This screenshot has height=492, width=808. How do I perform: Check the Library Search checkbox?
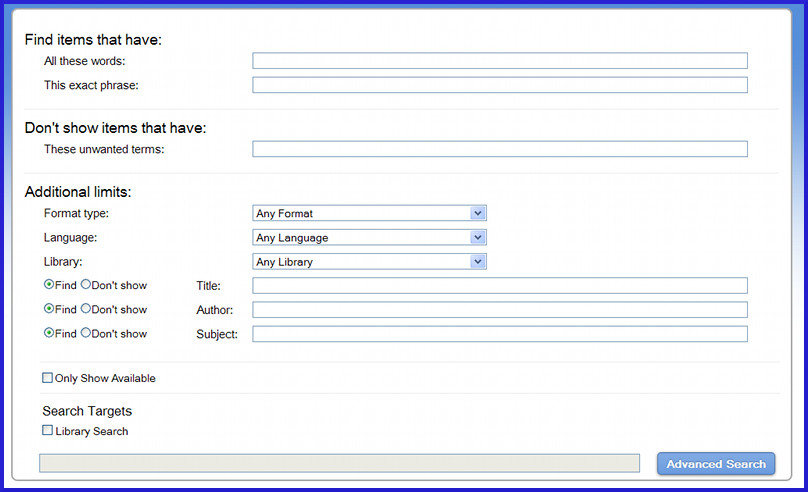click(x=47, y=430)
